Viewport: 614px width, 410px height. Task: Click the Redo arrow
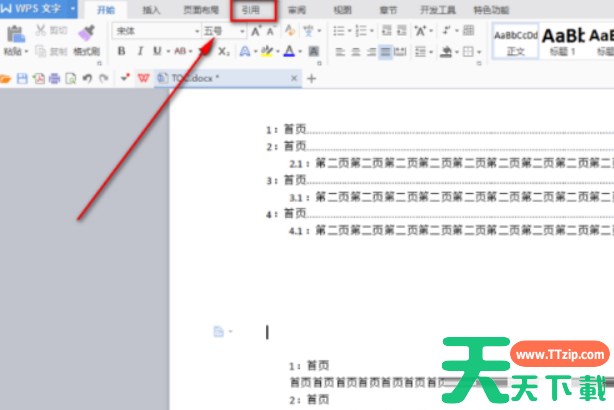click(x=103, y=79)
